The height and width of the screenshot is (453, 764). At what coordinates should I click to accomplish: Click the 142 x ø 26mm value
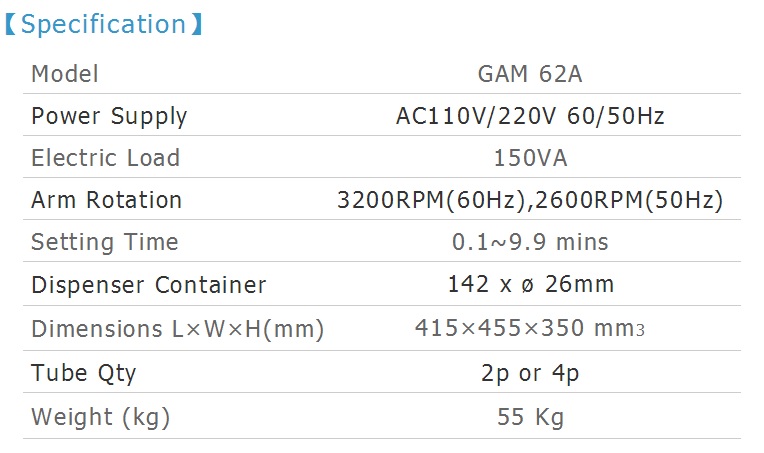coord(531,284)
